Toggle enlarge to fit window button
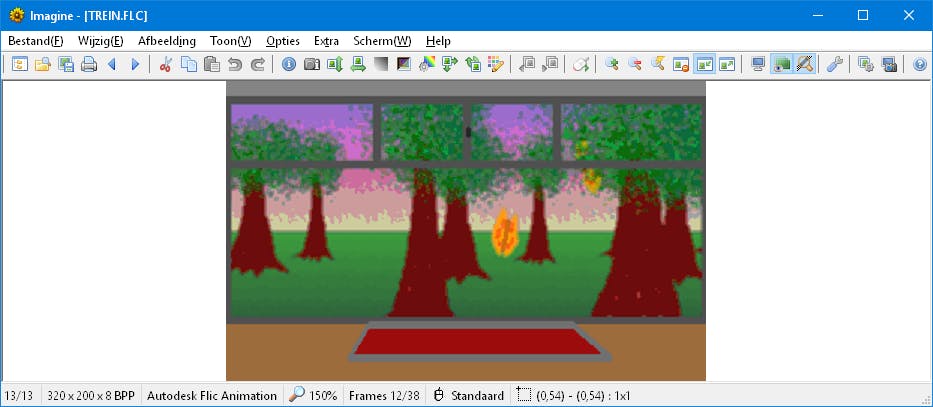This screenshot has height=407, width=933. pos(727,64)
